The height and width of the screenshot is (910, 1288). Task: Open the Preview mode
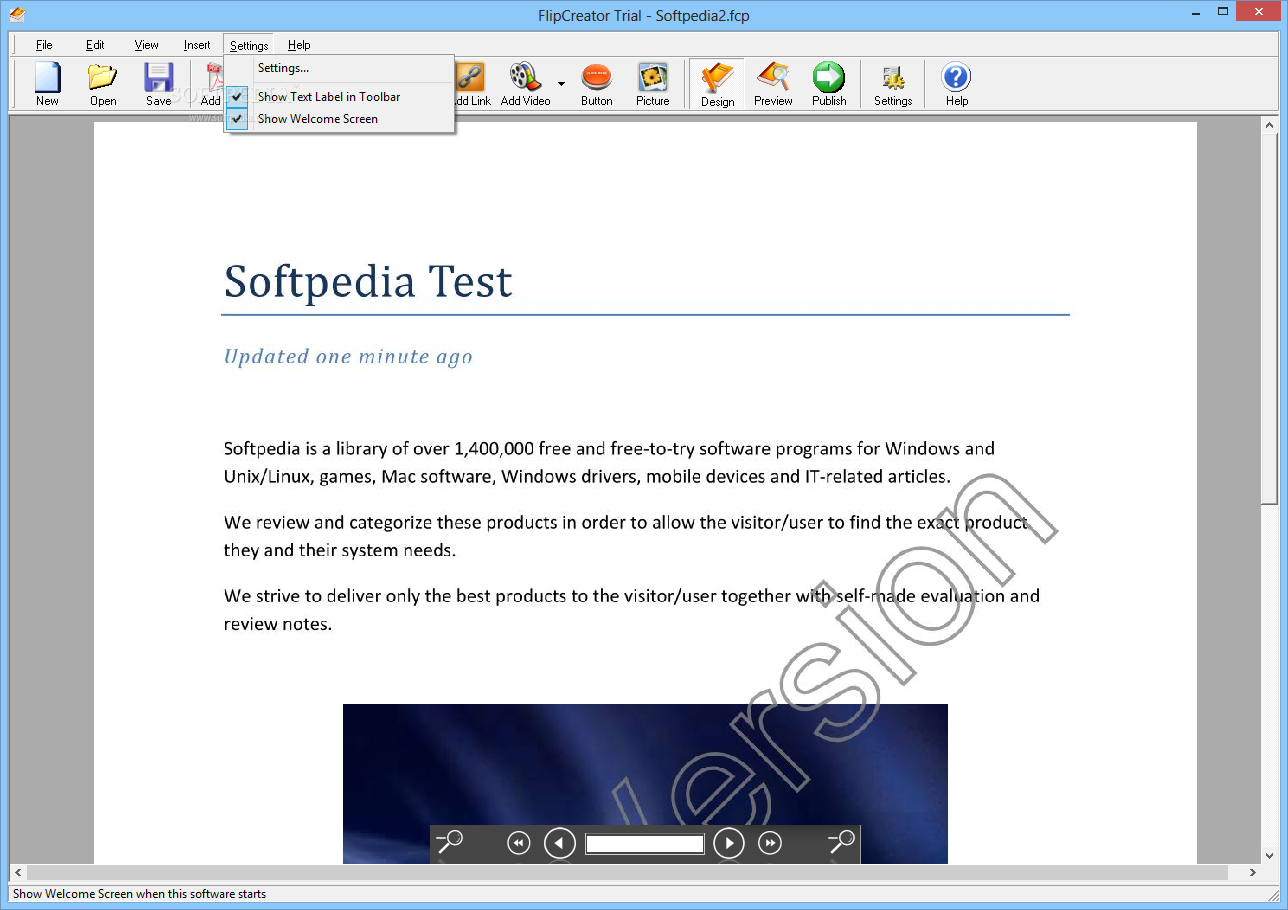pyautogui.click(x=773, y=84)
